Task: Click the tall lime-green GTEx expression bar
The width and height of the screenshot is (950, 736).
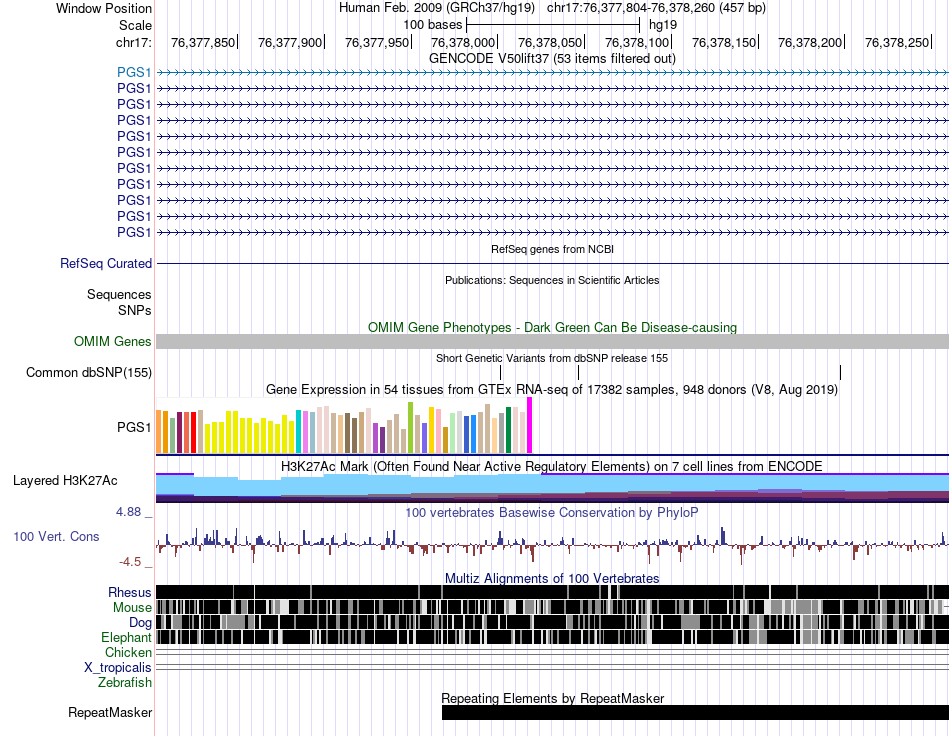Action: 410,428
